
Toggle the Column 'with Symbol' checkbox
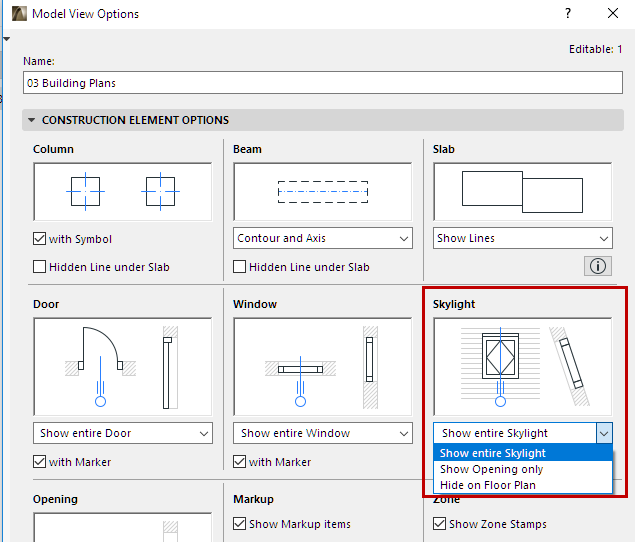coord(40,239)
